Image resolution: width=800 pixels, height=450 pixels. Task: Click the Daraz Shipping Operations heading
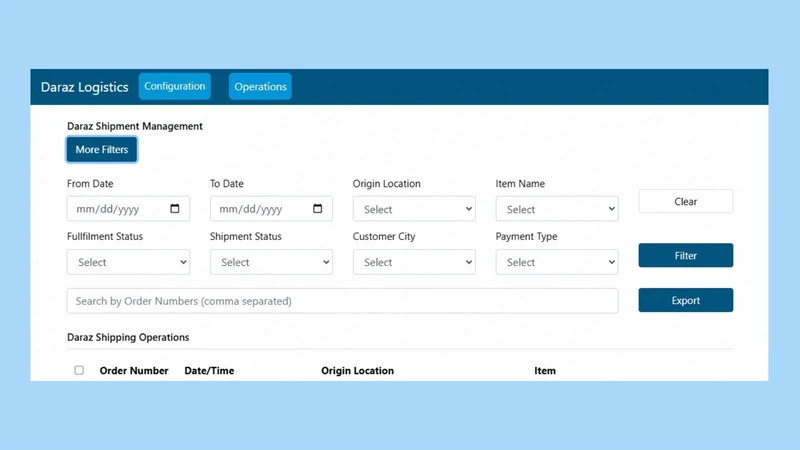point(128,337)
